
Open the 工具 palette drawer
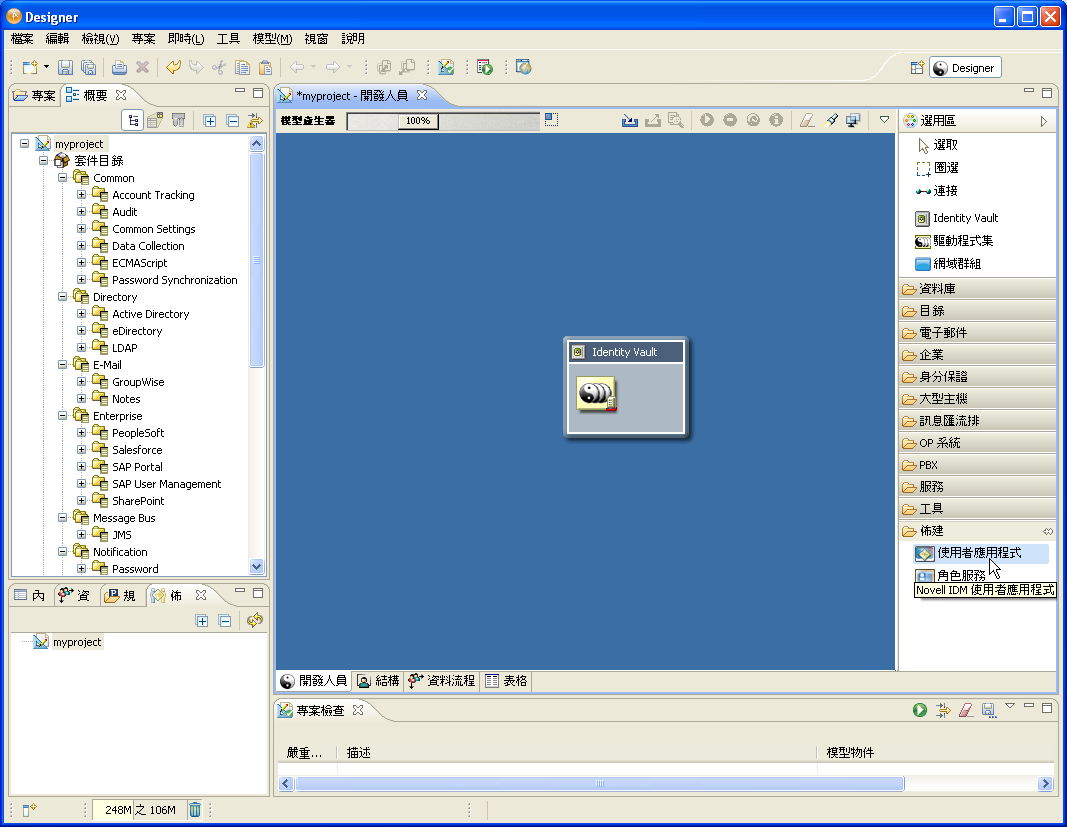tap(977, 509)
